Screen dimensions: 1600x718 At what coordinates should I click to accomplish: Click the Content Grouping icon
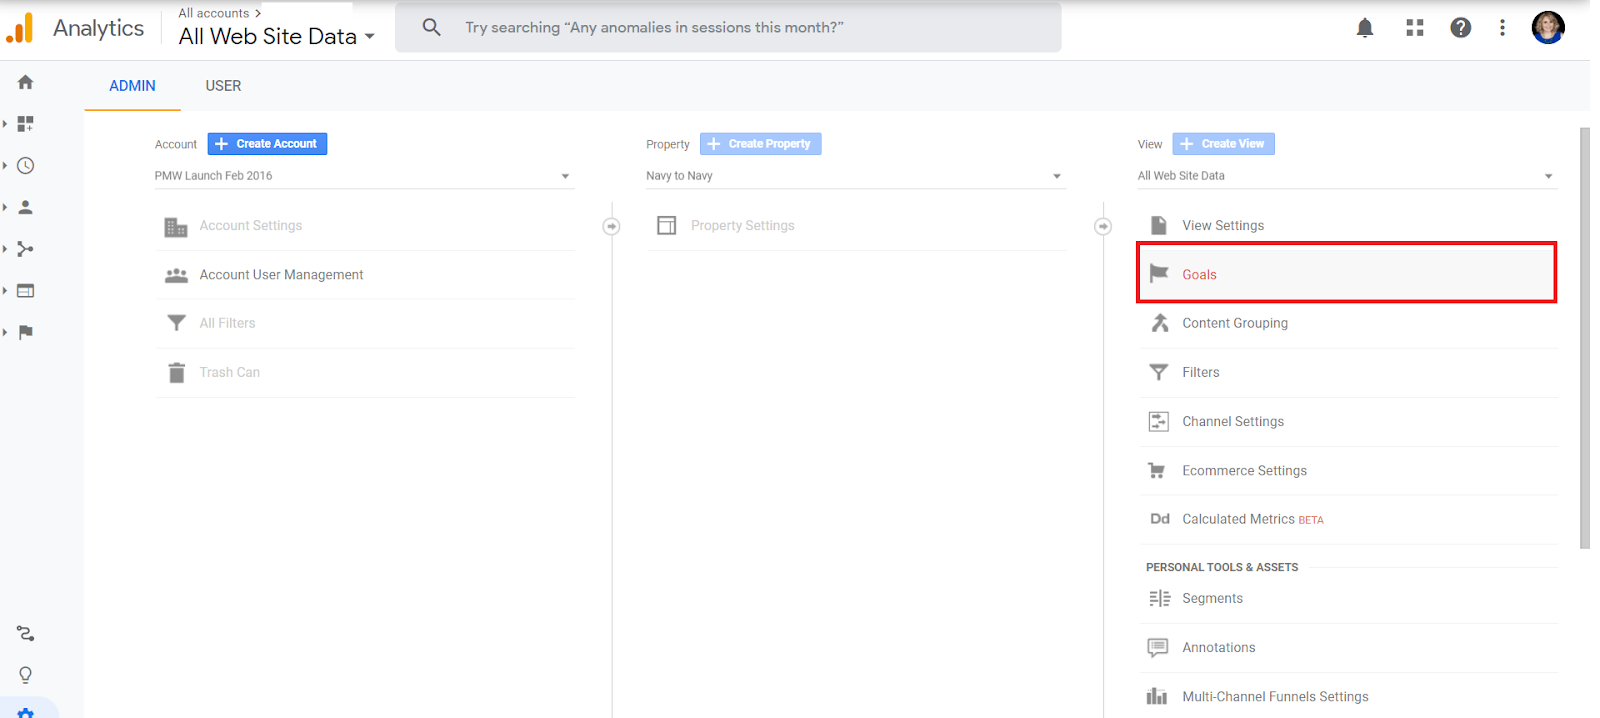pos(1159,323)
